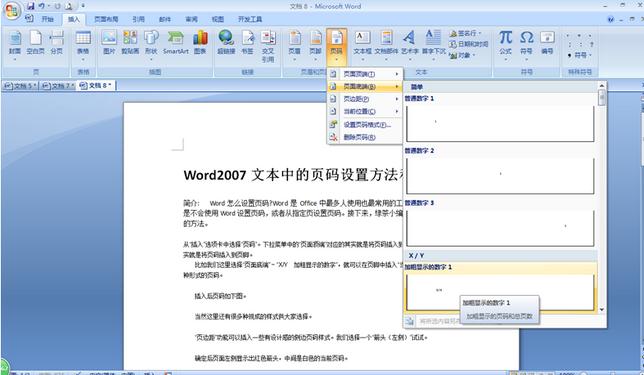Click the Undo icon in quick access toolbar
This screenshot has height=375, width=644.
[41, 6]
